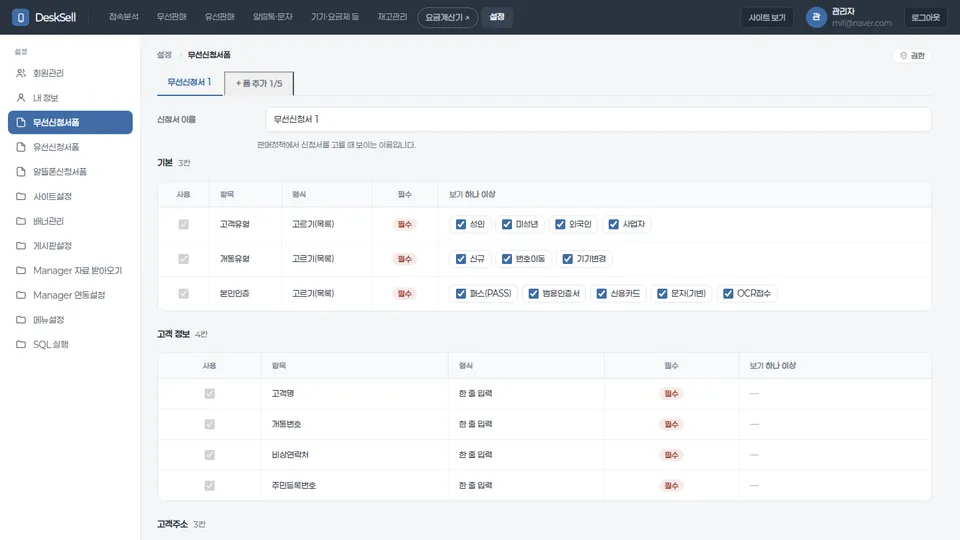The height and width of the screenshot is (540, 960).
Task: Toggle the 범용인증서 checkbox
Action: 533,294
